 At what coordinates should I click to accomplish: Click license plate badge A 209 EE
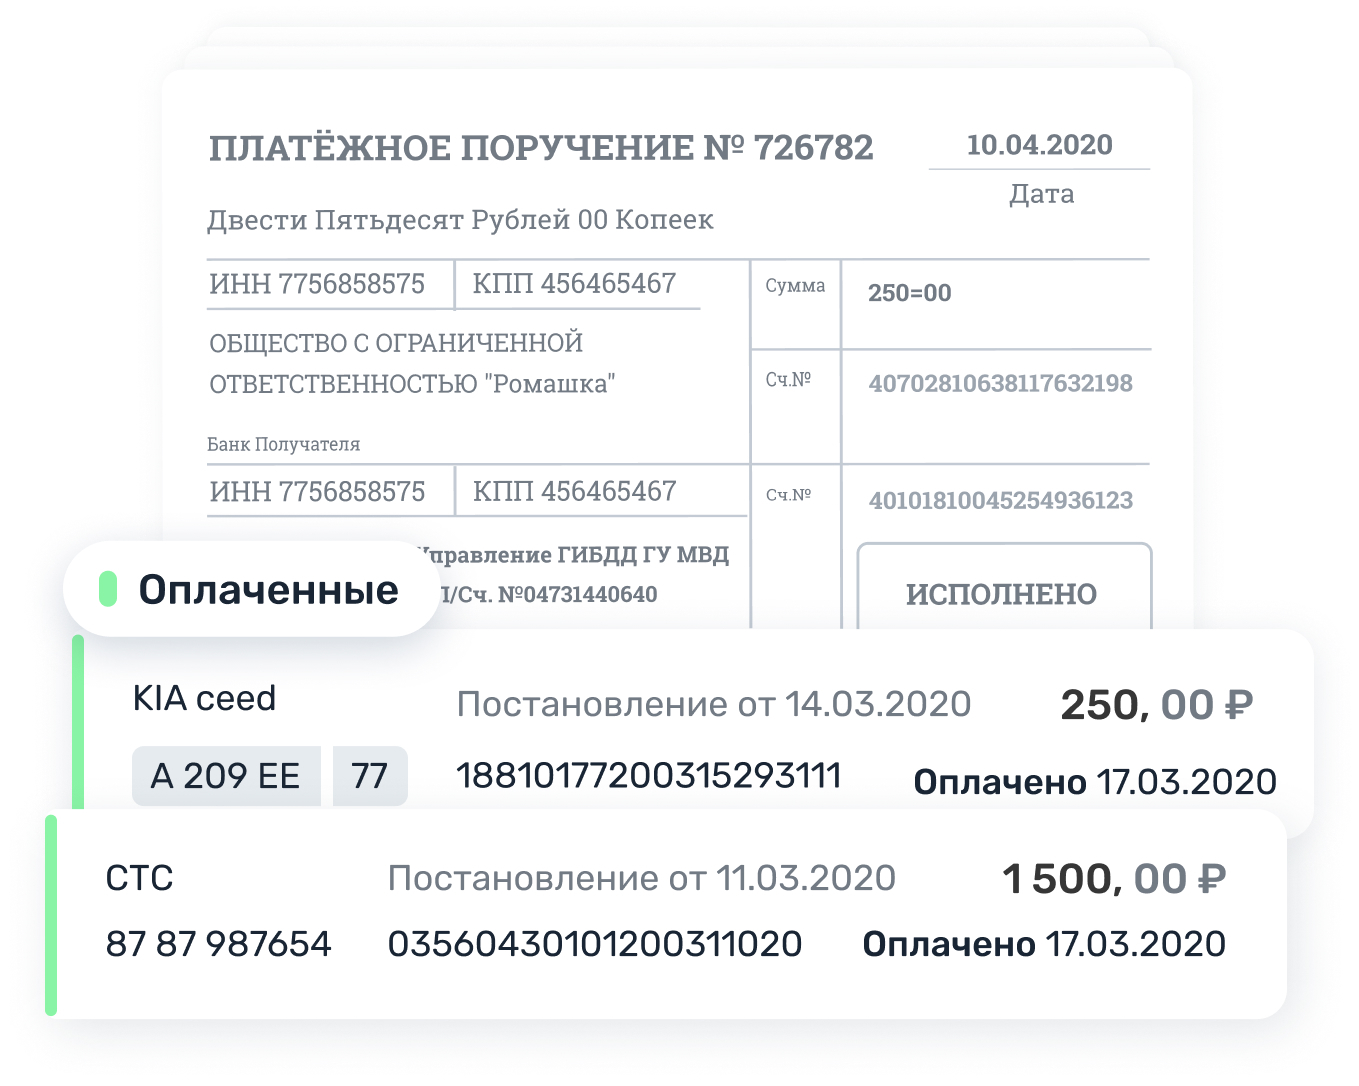coord(226,776)
